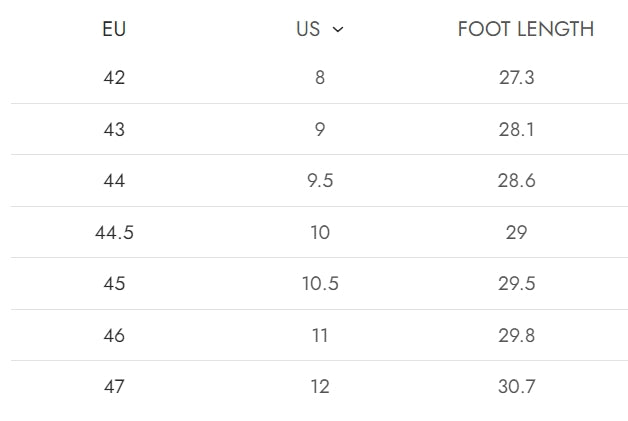628x421 pixels.
Task: Pick US size 12 cell
Action: 320,386
